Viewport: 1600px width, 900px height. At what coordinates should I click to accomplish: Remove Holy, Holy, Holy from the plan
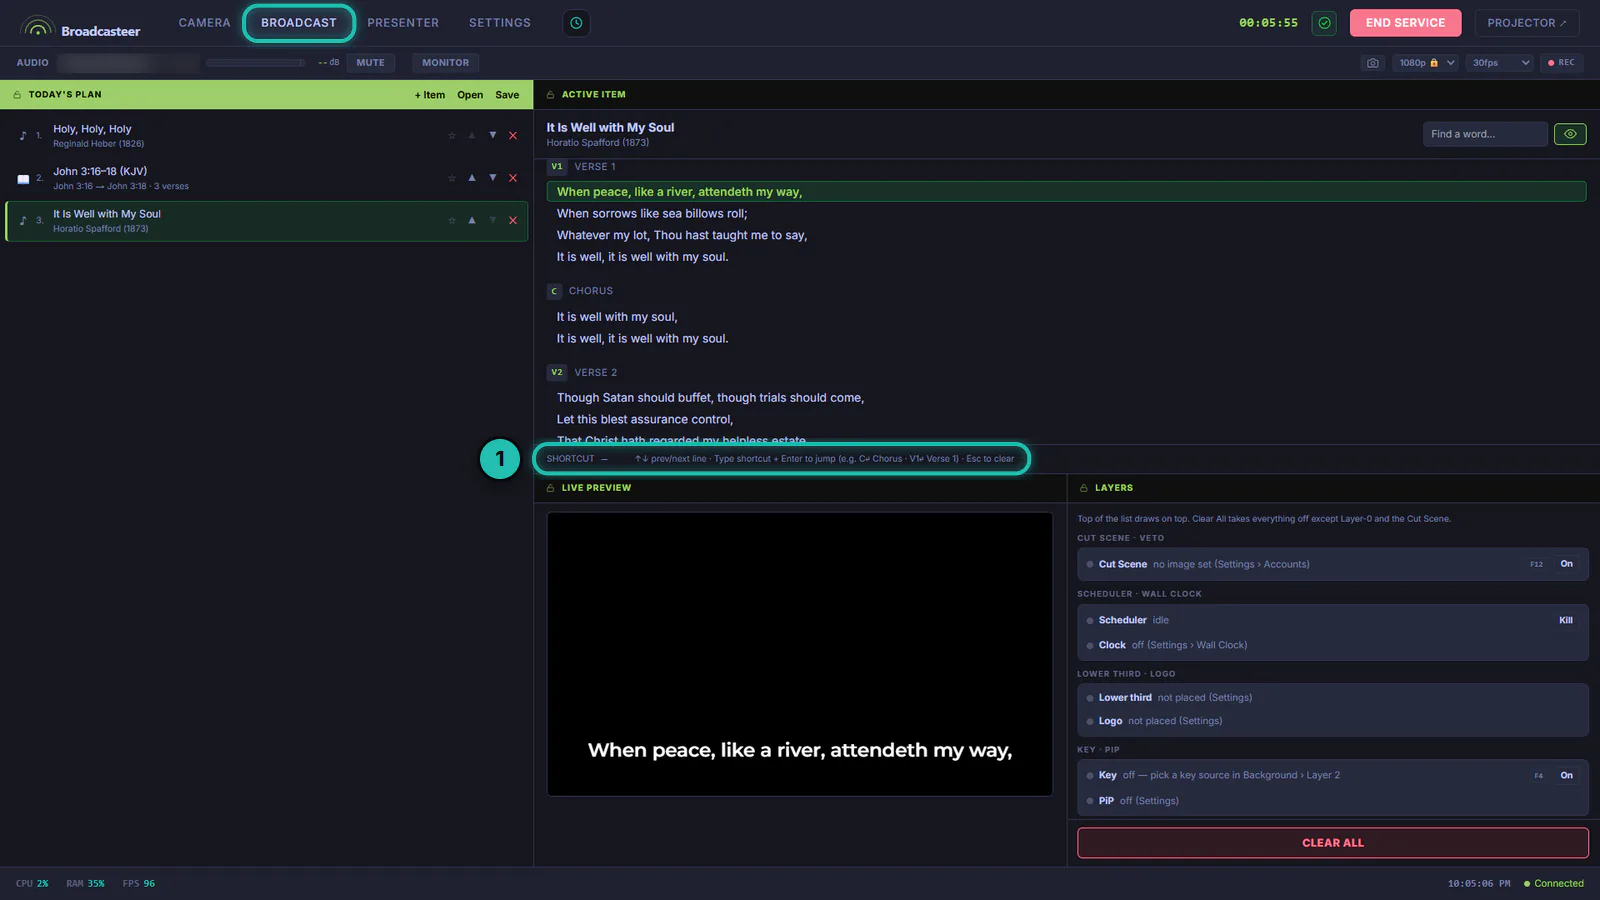coord(513,135)
